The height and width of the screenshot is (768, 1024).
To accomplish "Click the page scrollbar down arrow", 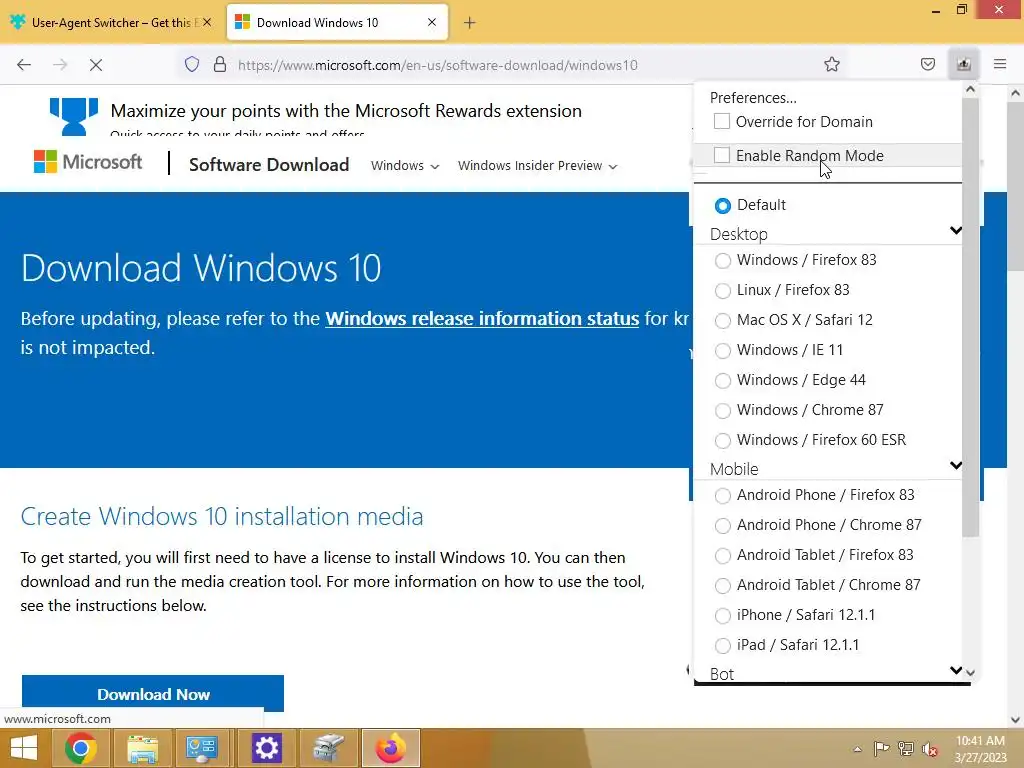I will (1015, 720).
